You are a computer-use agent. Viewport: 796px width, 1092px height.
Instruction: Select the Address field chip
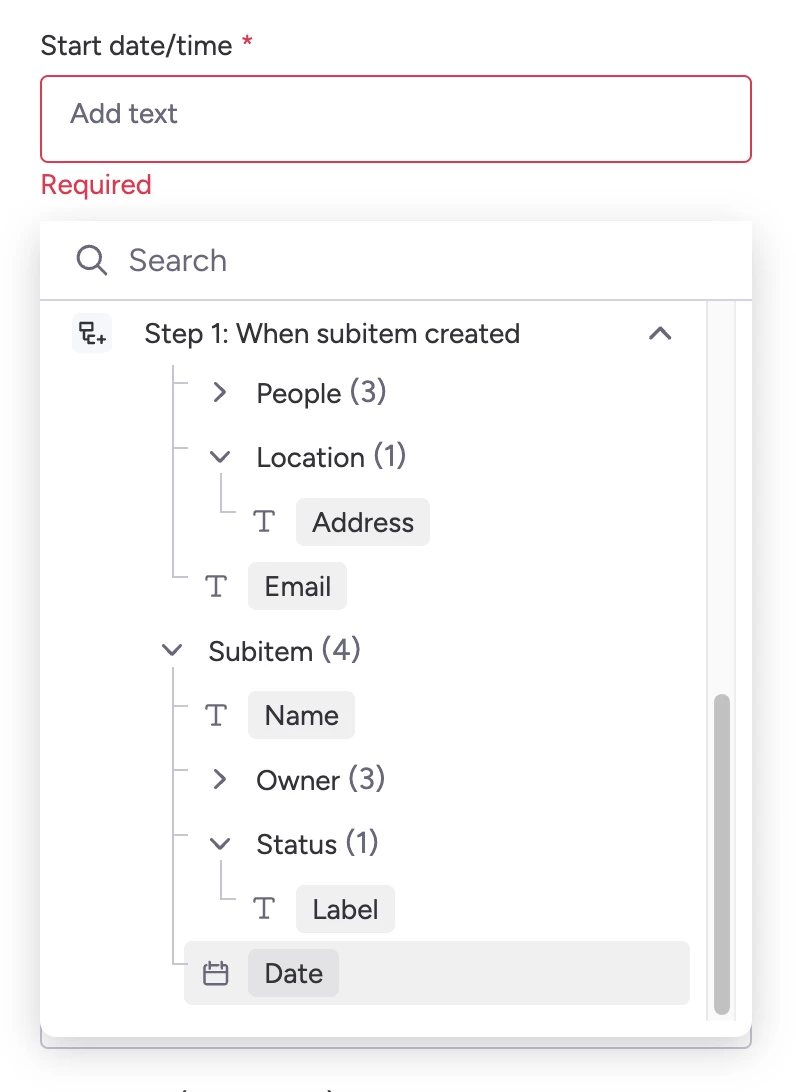362,522
